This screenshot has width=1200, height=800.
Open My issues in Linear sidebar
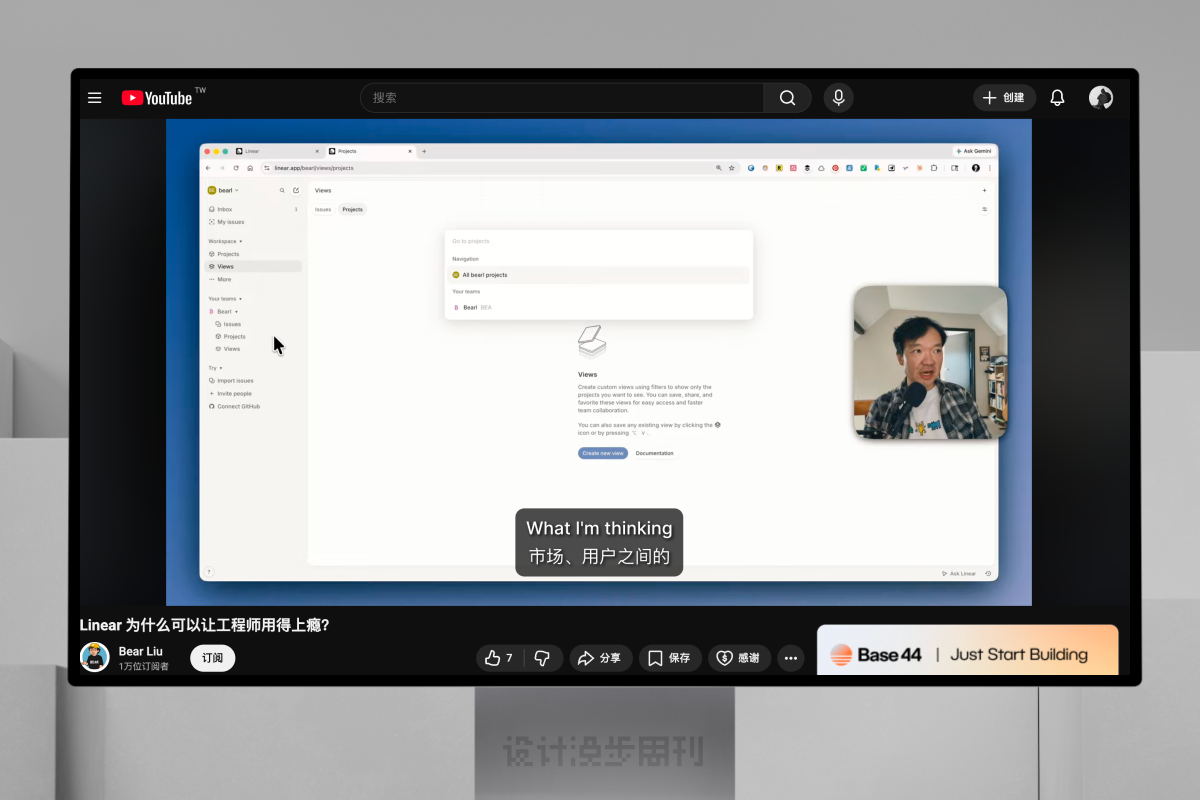tap(254, 222)
